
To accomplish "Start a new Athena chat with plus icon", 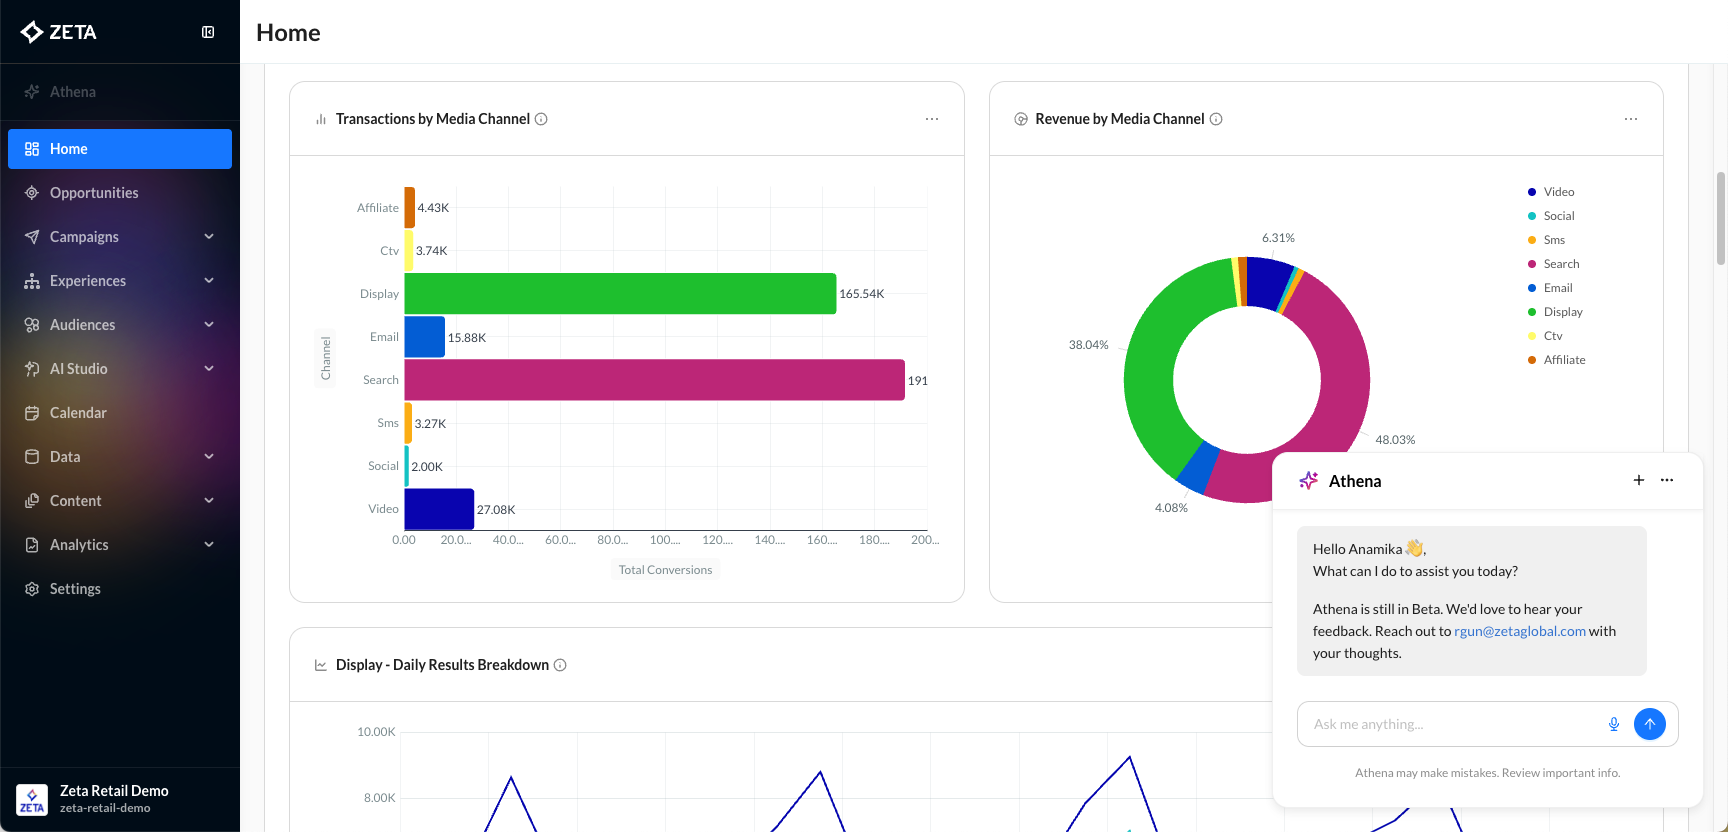I will click(1638, 480).
